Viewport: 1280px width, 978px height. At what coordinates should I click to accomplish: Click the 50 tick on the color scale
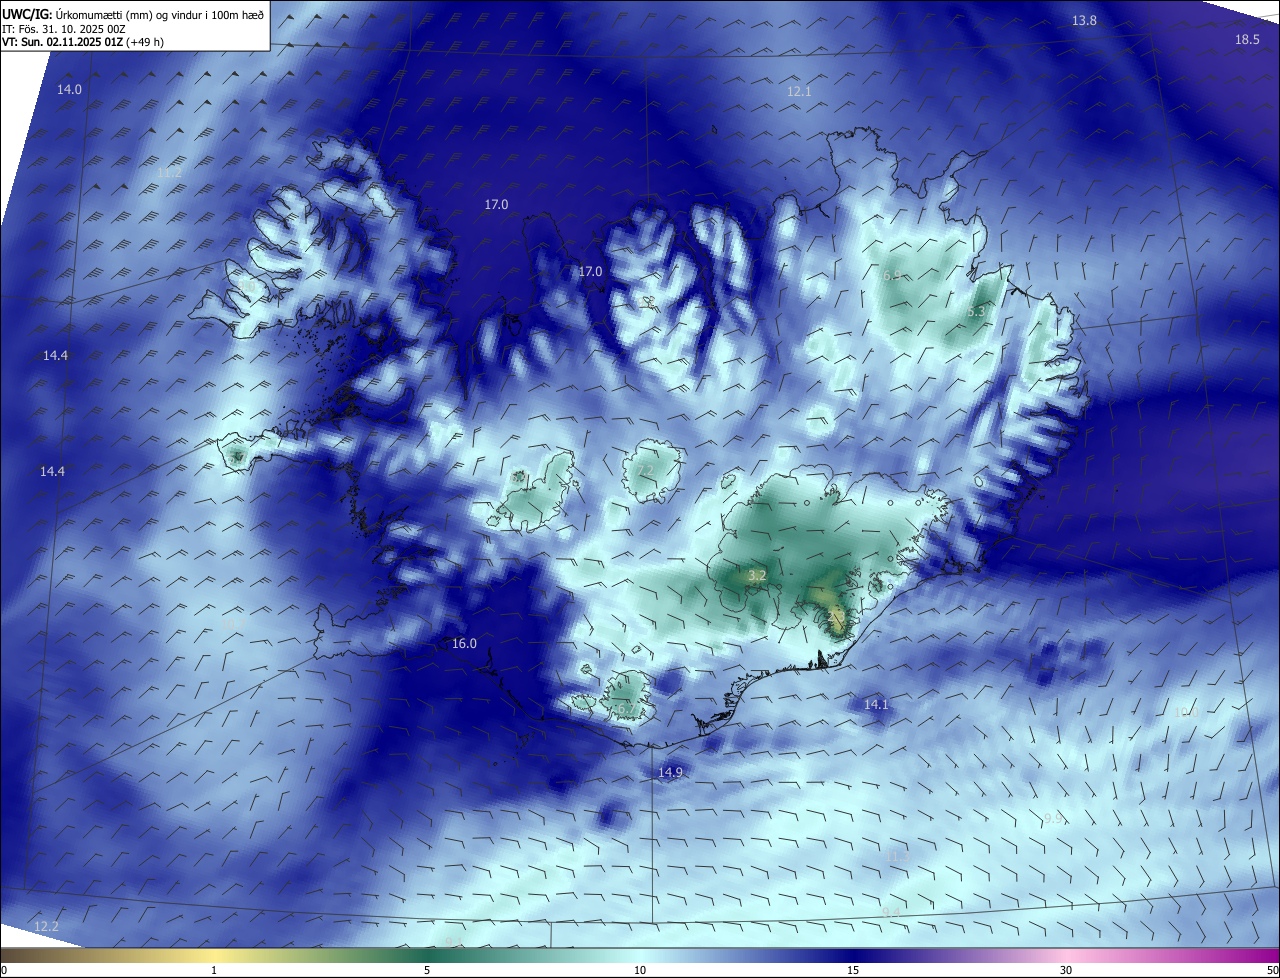[x=1273, y=971]
